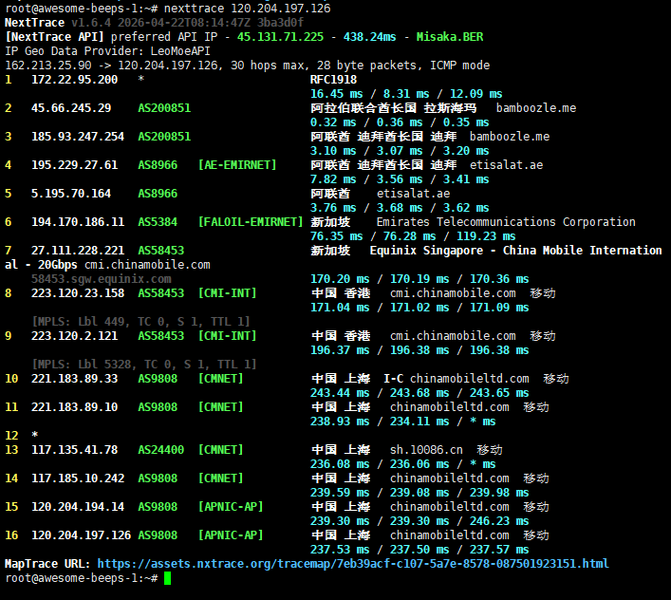Image resolution: width=671 pixels, height=600 pixels.
Task: Open the MapTrace URL link
Action: click(x=353, y=564)
